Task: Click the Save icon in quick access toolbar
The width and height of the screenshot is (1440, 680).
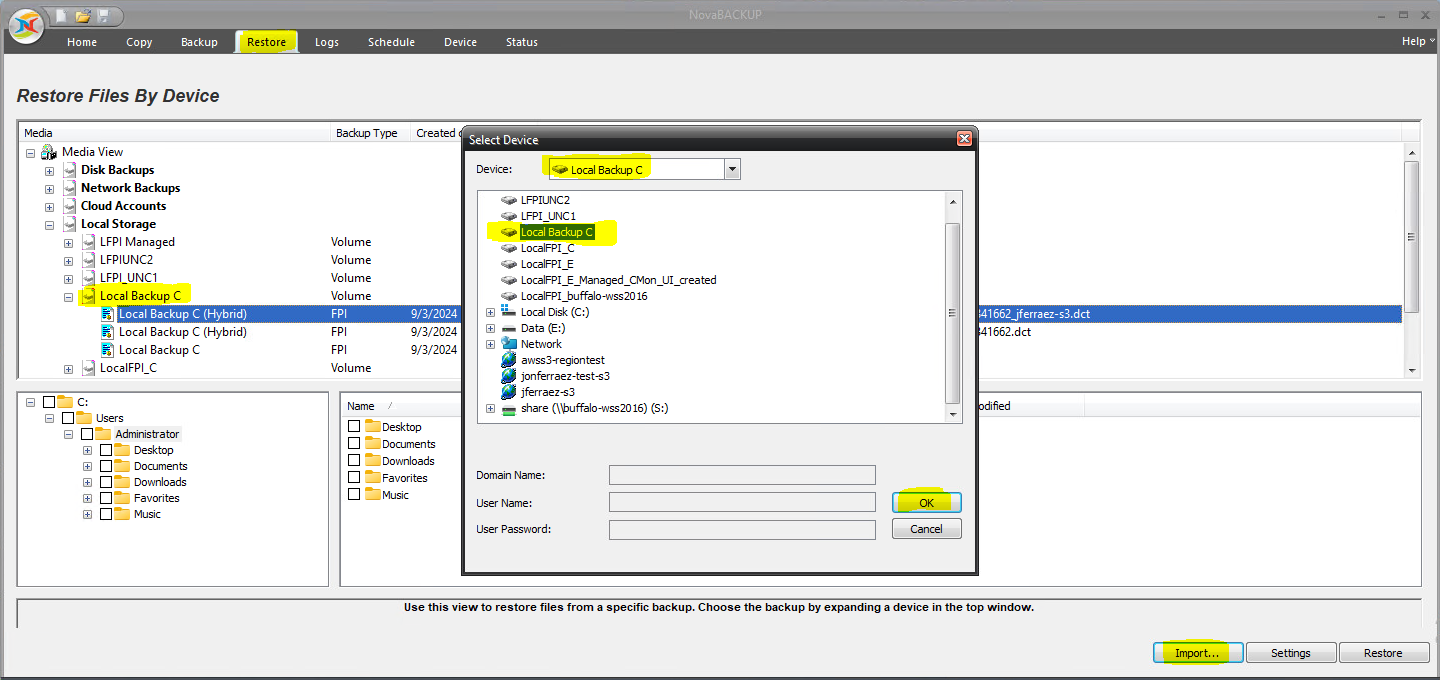Action: pos(103,16)
